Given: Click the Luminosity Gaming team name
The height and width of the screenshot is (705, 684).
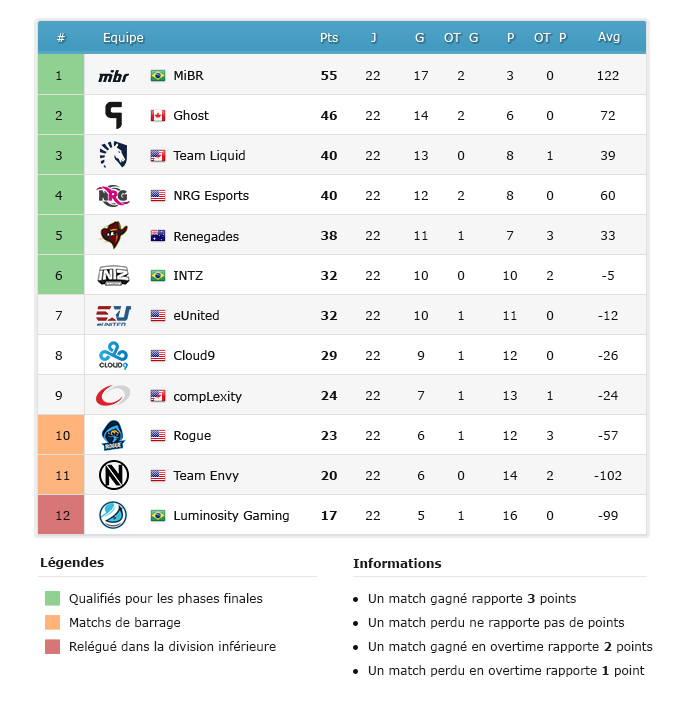Looking at the screenshot, I should tap(231, 516).
